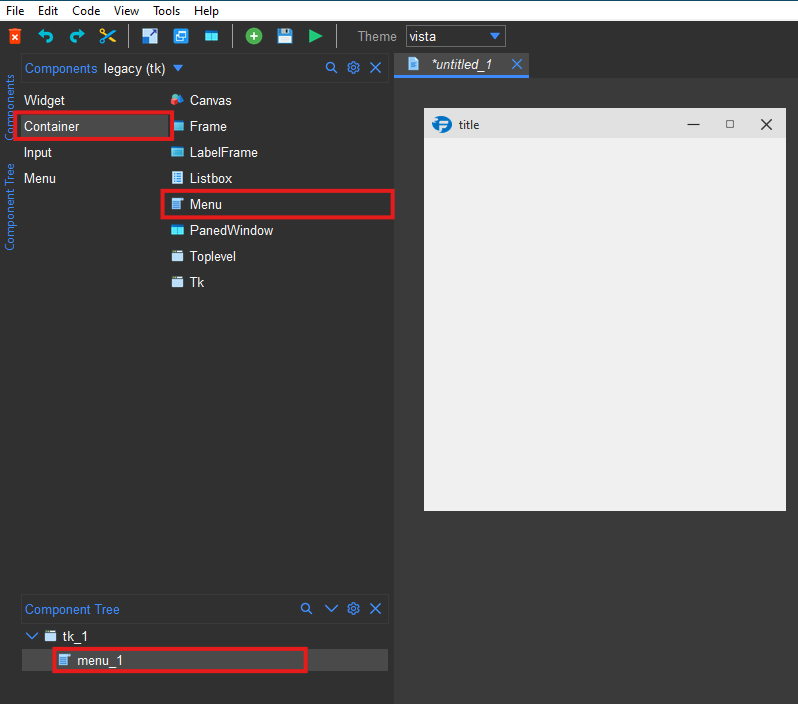Open the Help menu
The height and width of the screenshot is (704, 798).
click(206, 11)
